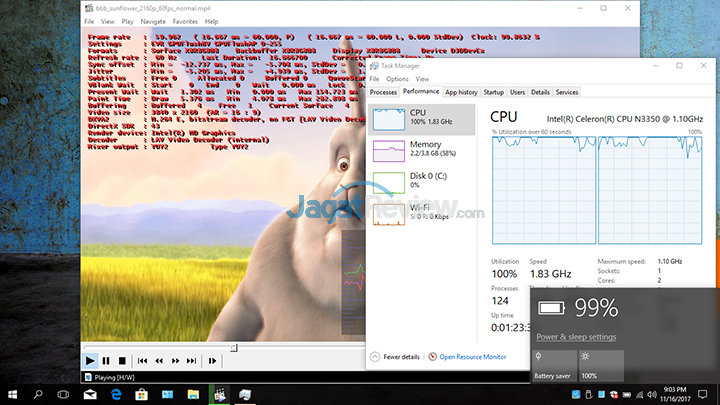Open Power & sleep settings link
Image resolution: width=720 pixels, height=405 pixels.
576,337
